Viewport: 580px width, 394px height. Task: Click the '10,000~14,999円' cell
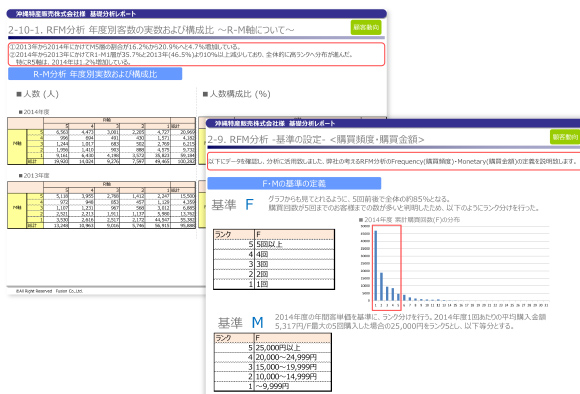(x=293, y=377)
